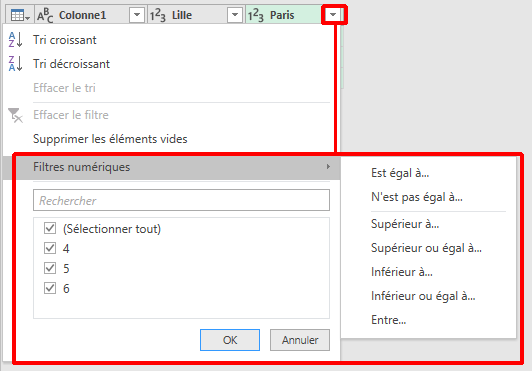Click the 123 number type icon of Paris
This screenshot has height=371, width=532.
(255, 16)
